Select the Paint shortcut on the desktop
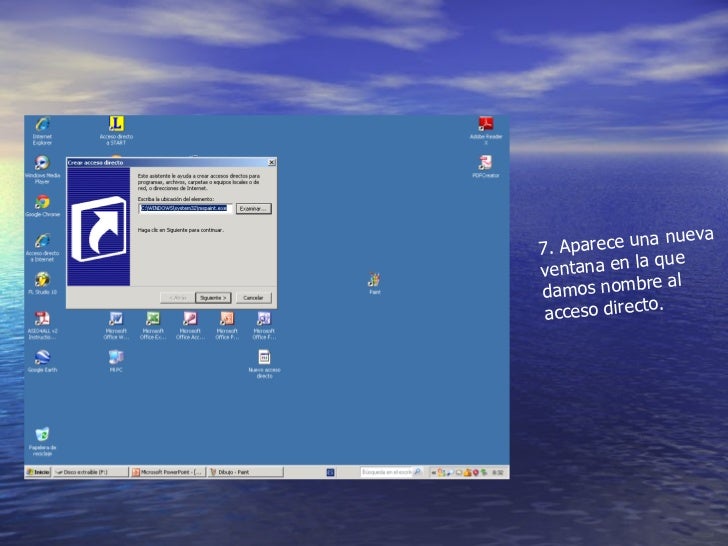 (x=374, y=280)
